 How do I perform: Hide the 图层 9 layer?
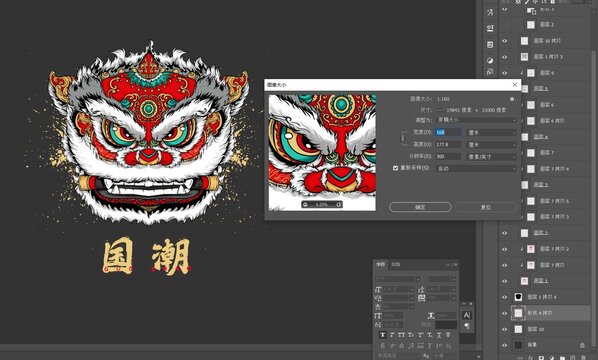point(505,73)
